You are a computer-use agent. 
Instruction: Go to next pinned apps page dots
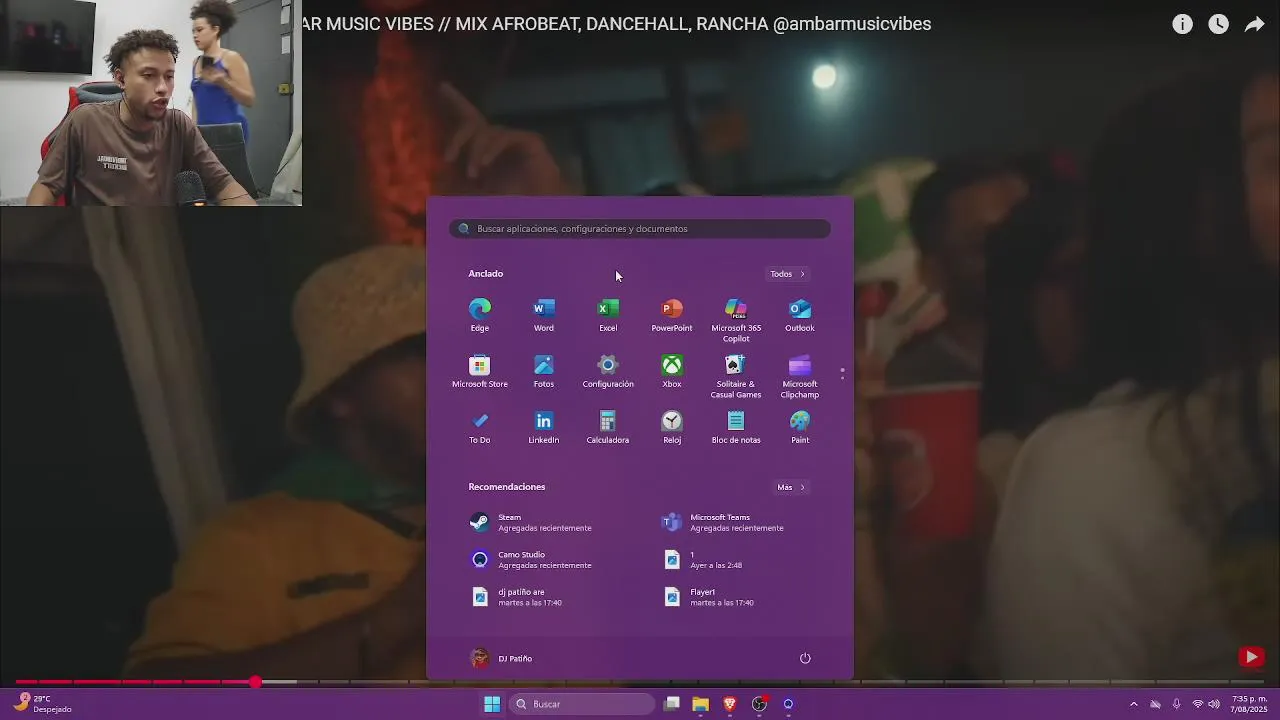[x=842, y=373]
